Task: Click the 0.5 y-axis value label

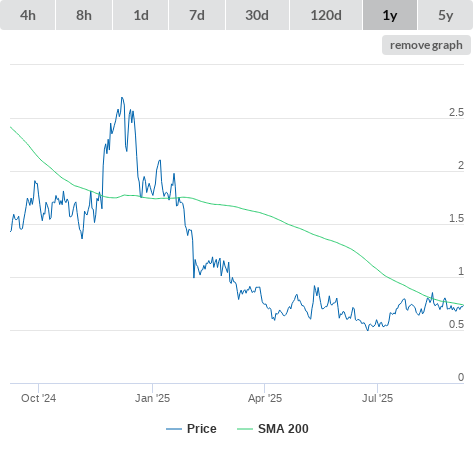Action: tap(456, 324)
